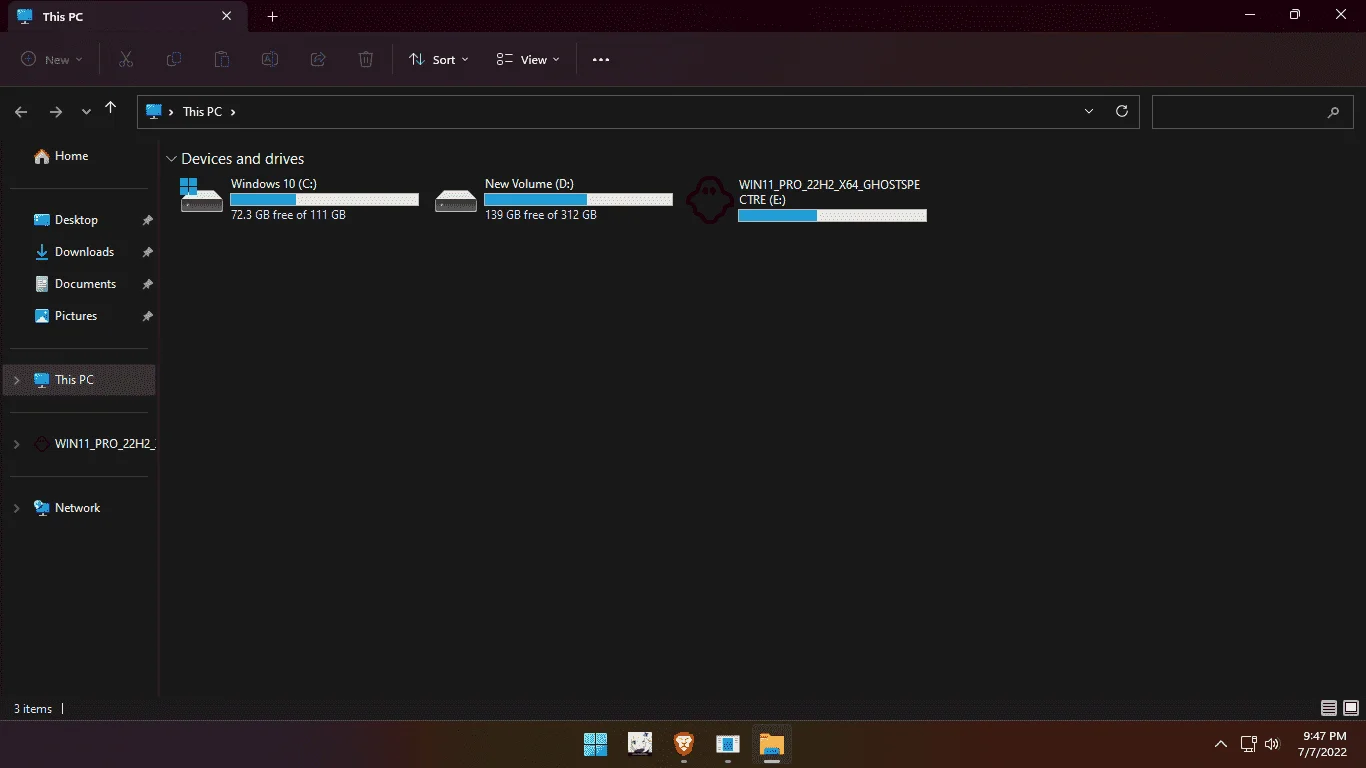The height and width of the screenshot is (768, 1366).
Task: Expand the Network tree node
Action: (x=16, y=508)
